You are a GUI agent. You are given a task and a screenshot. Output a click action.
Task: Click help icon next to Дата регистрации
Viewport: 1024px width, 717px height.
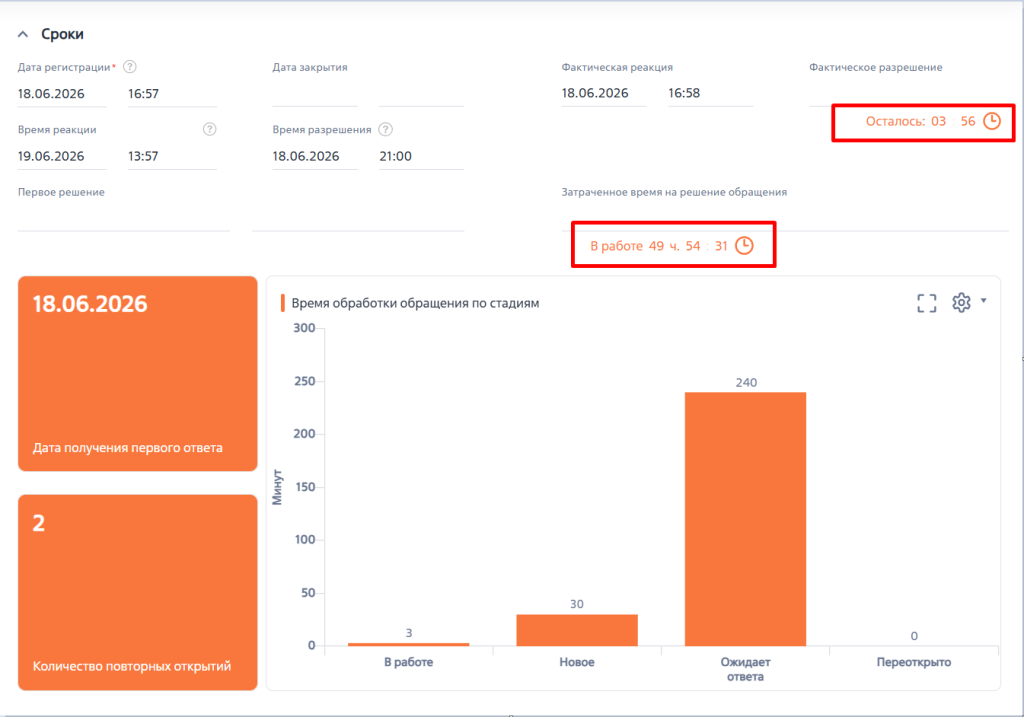pyautogui.click(x=130, y=67)
